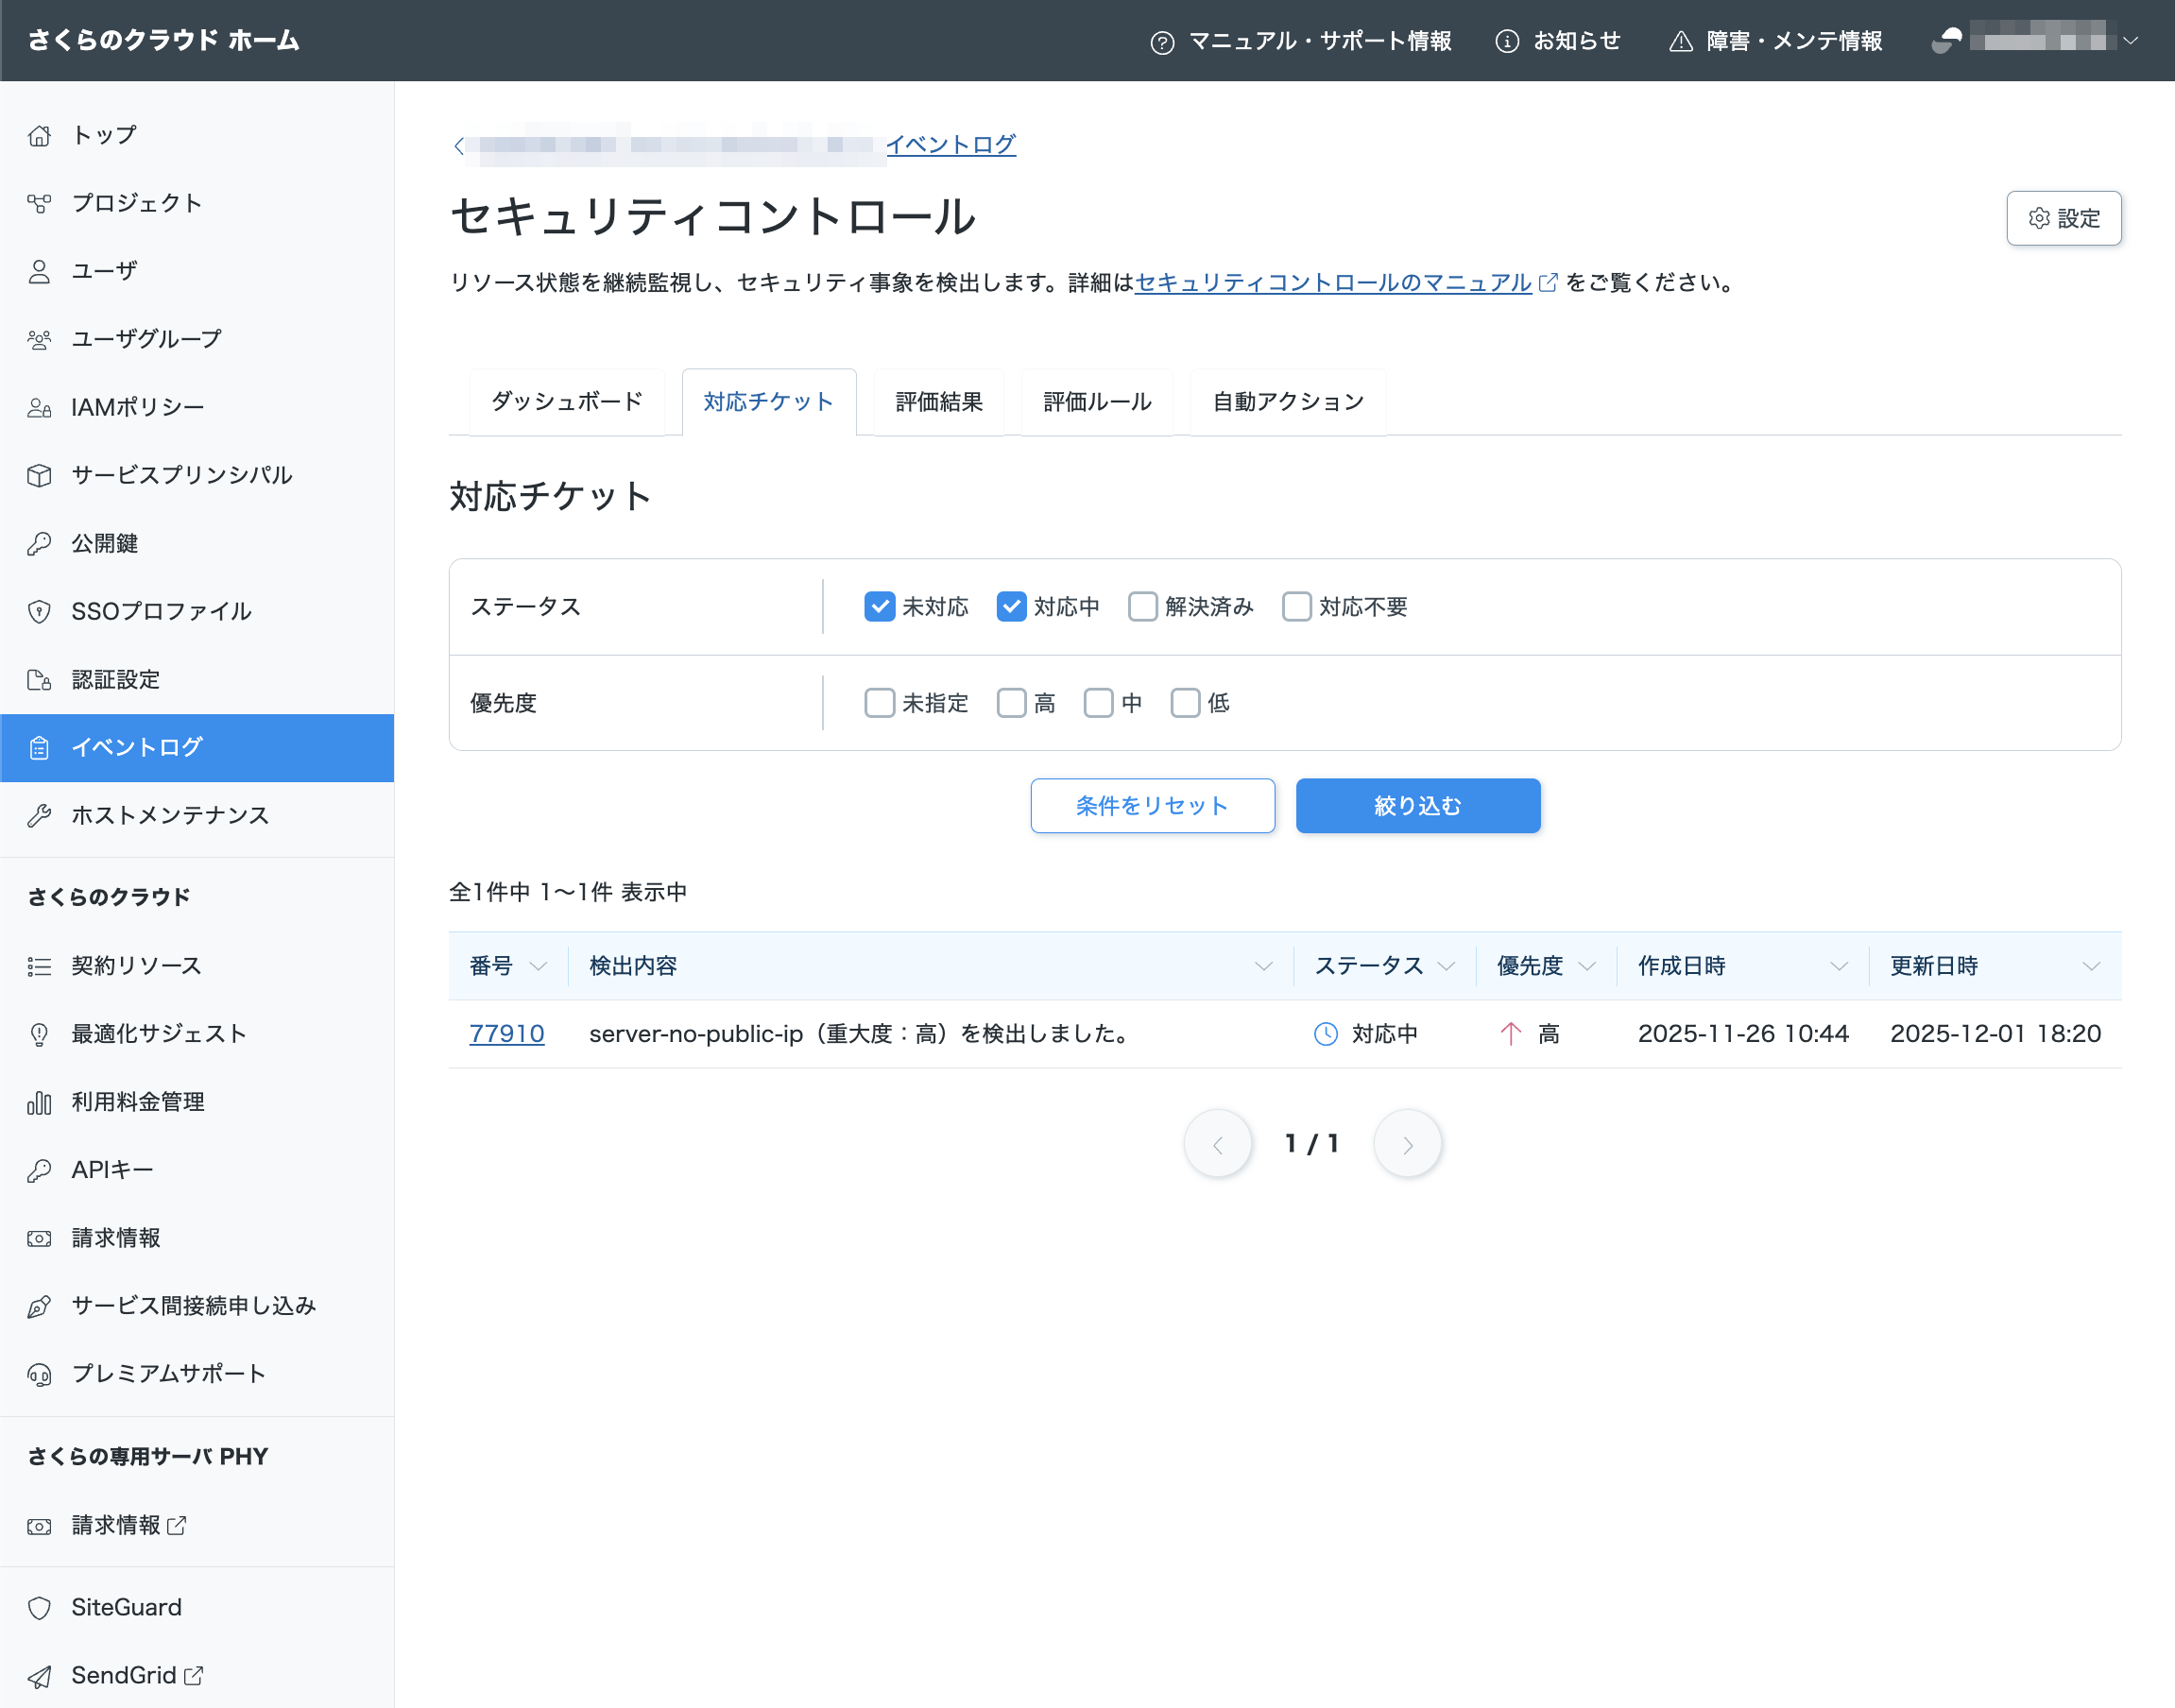Click the プロジェクト project icon
Image resolution: width=2175 pixels, height=1708 pixels.
click(39, 203)
